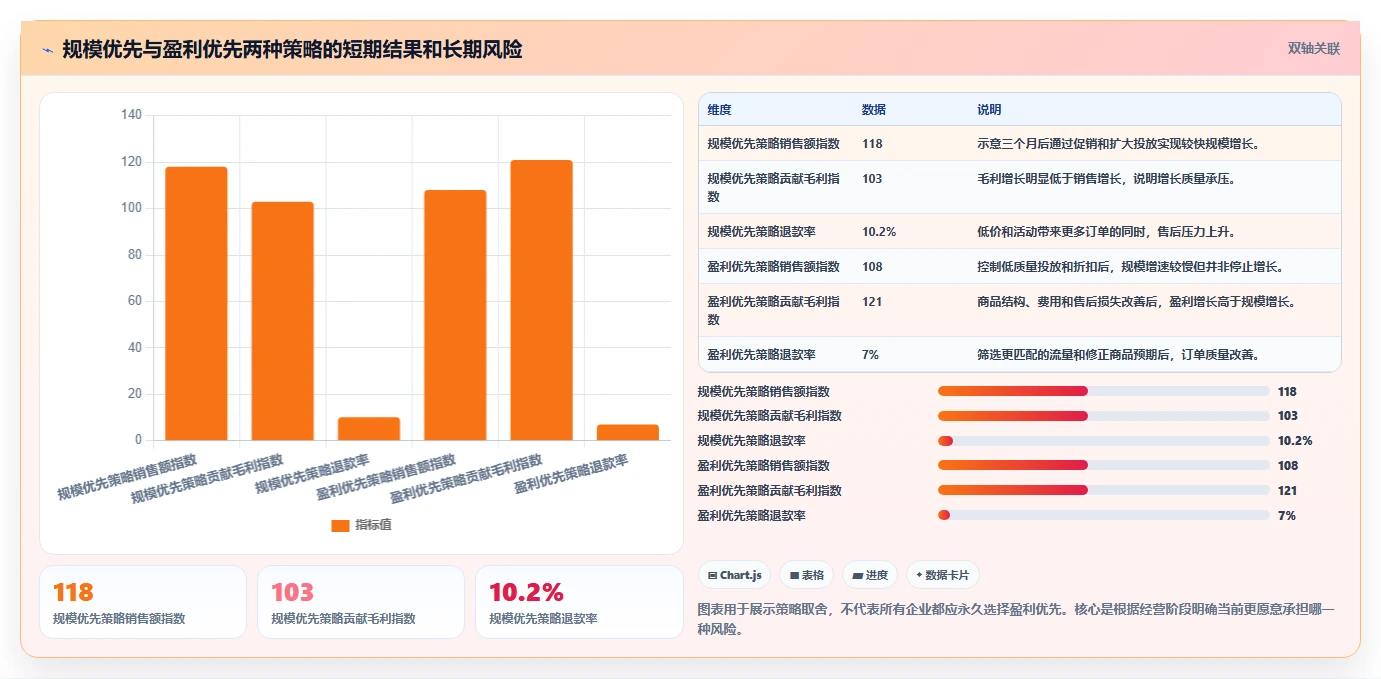Click the 103 summary card
The width and height of the screenshot is (1381, 679).
[361, 602]
